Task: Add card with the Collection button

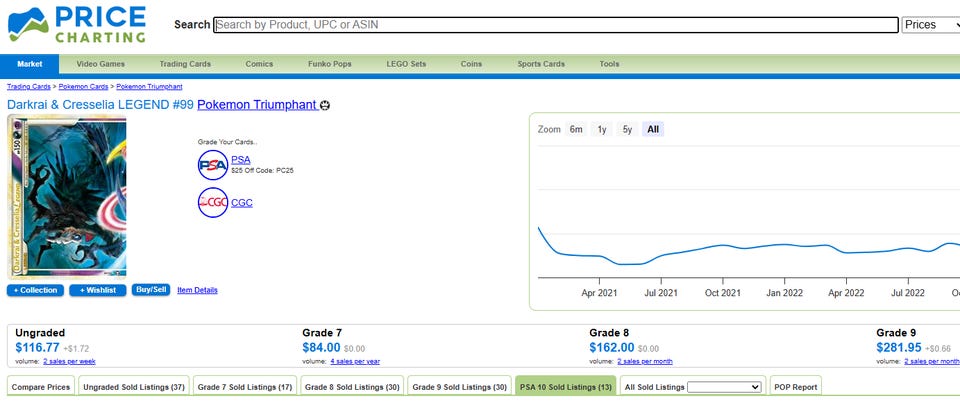Action: [36, 290]
